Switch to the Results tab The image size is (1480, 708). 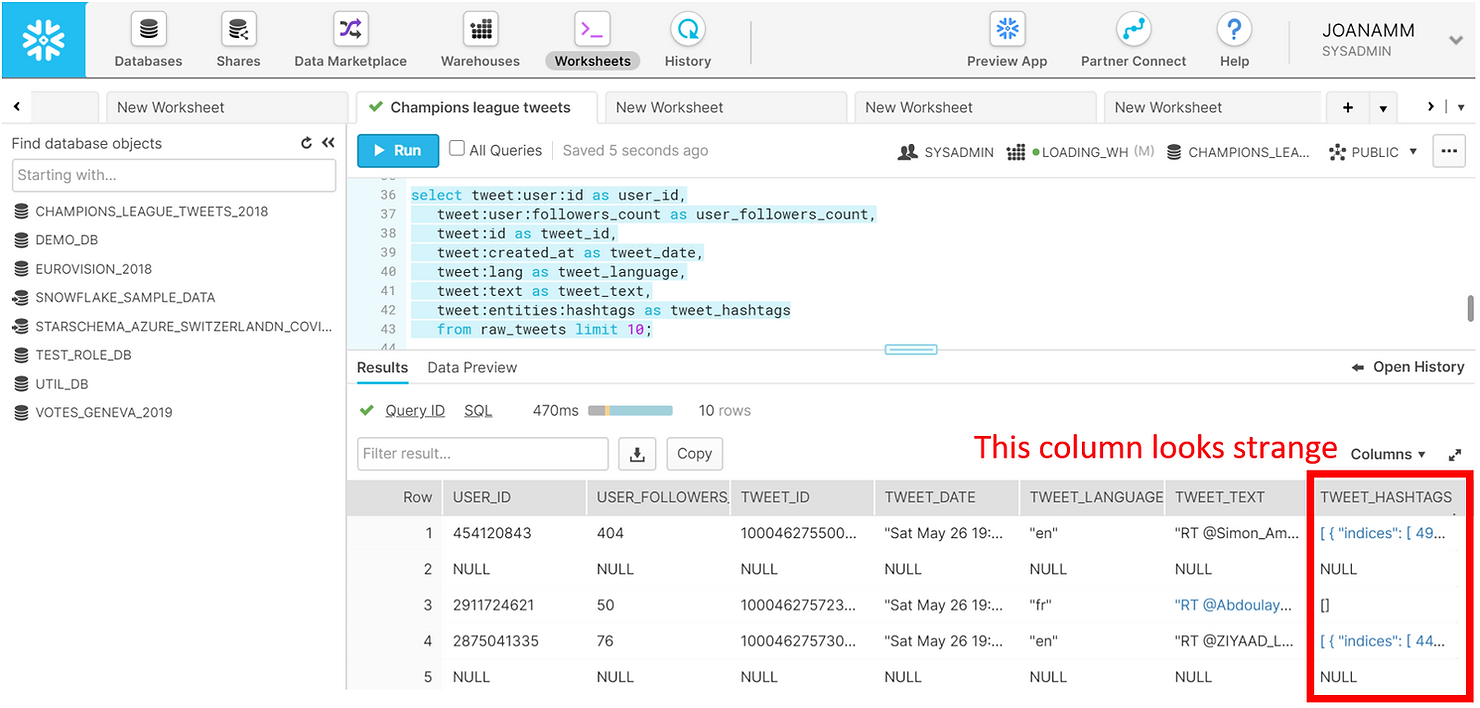(382, 367)
